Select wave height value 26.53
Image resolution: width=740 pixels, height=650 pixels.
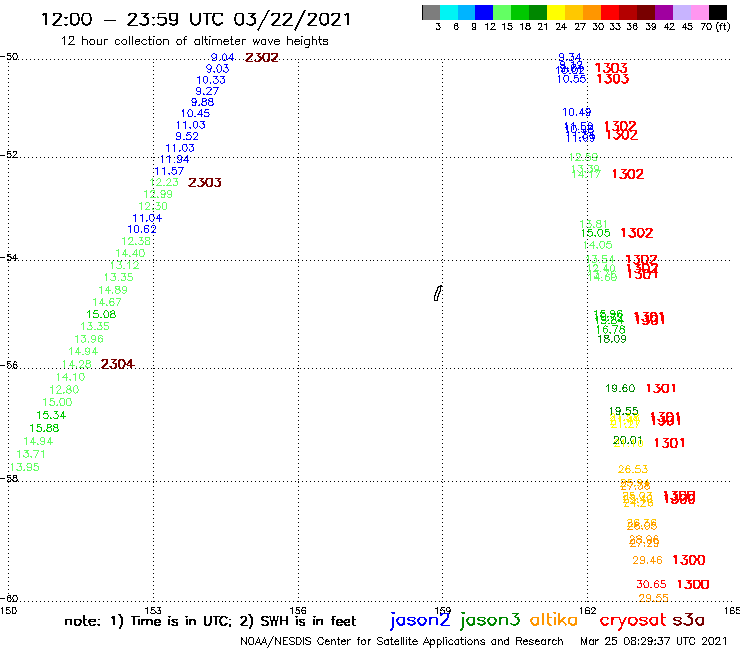[x=633, y=470]
